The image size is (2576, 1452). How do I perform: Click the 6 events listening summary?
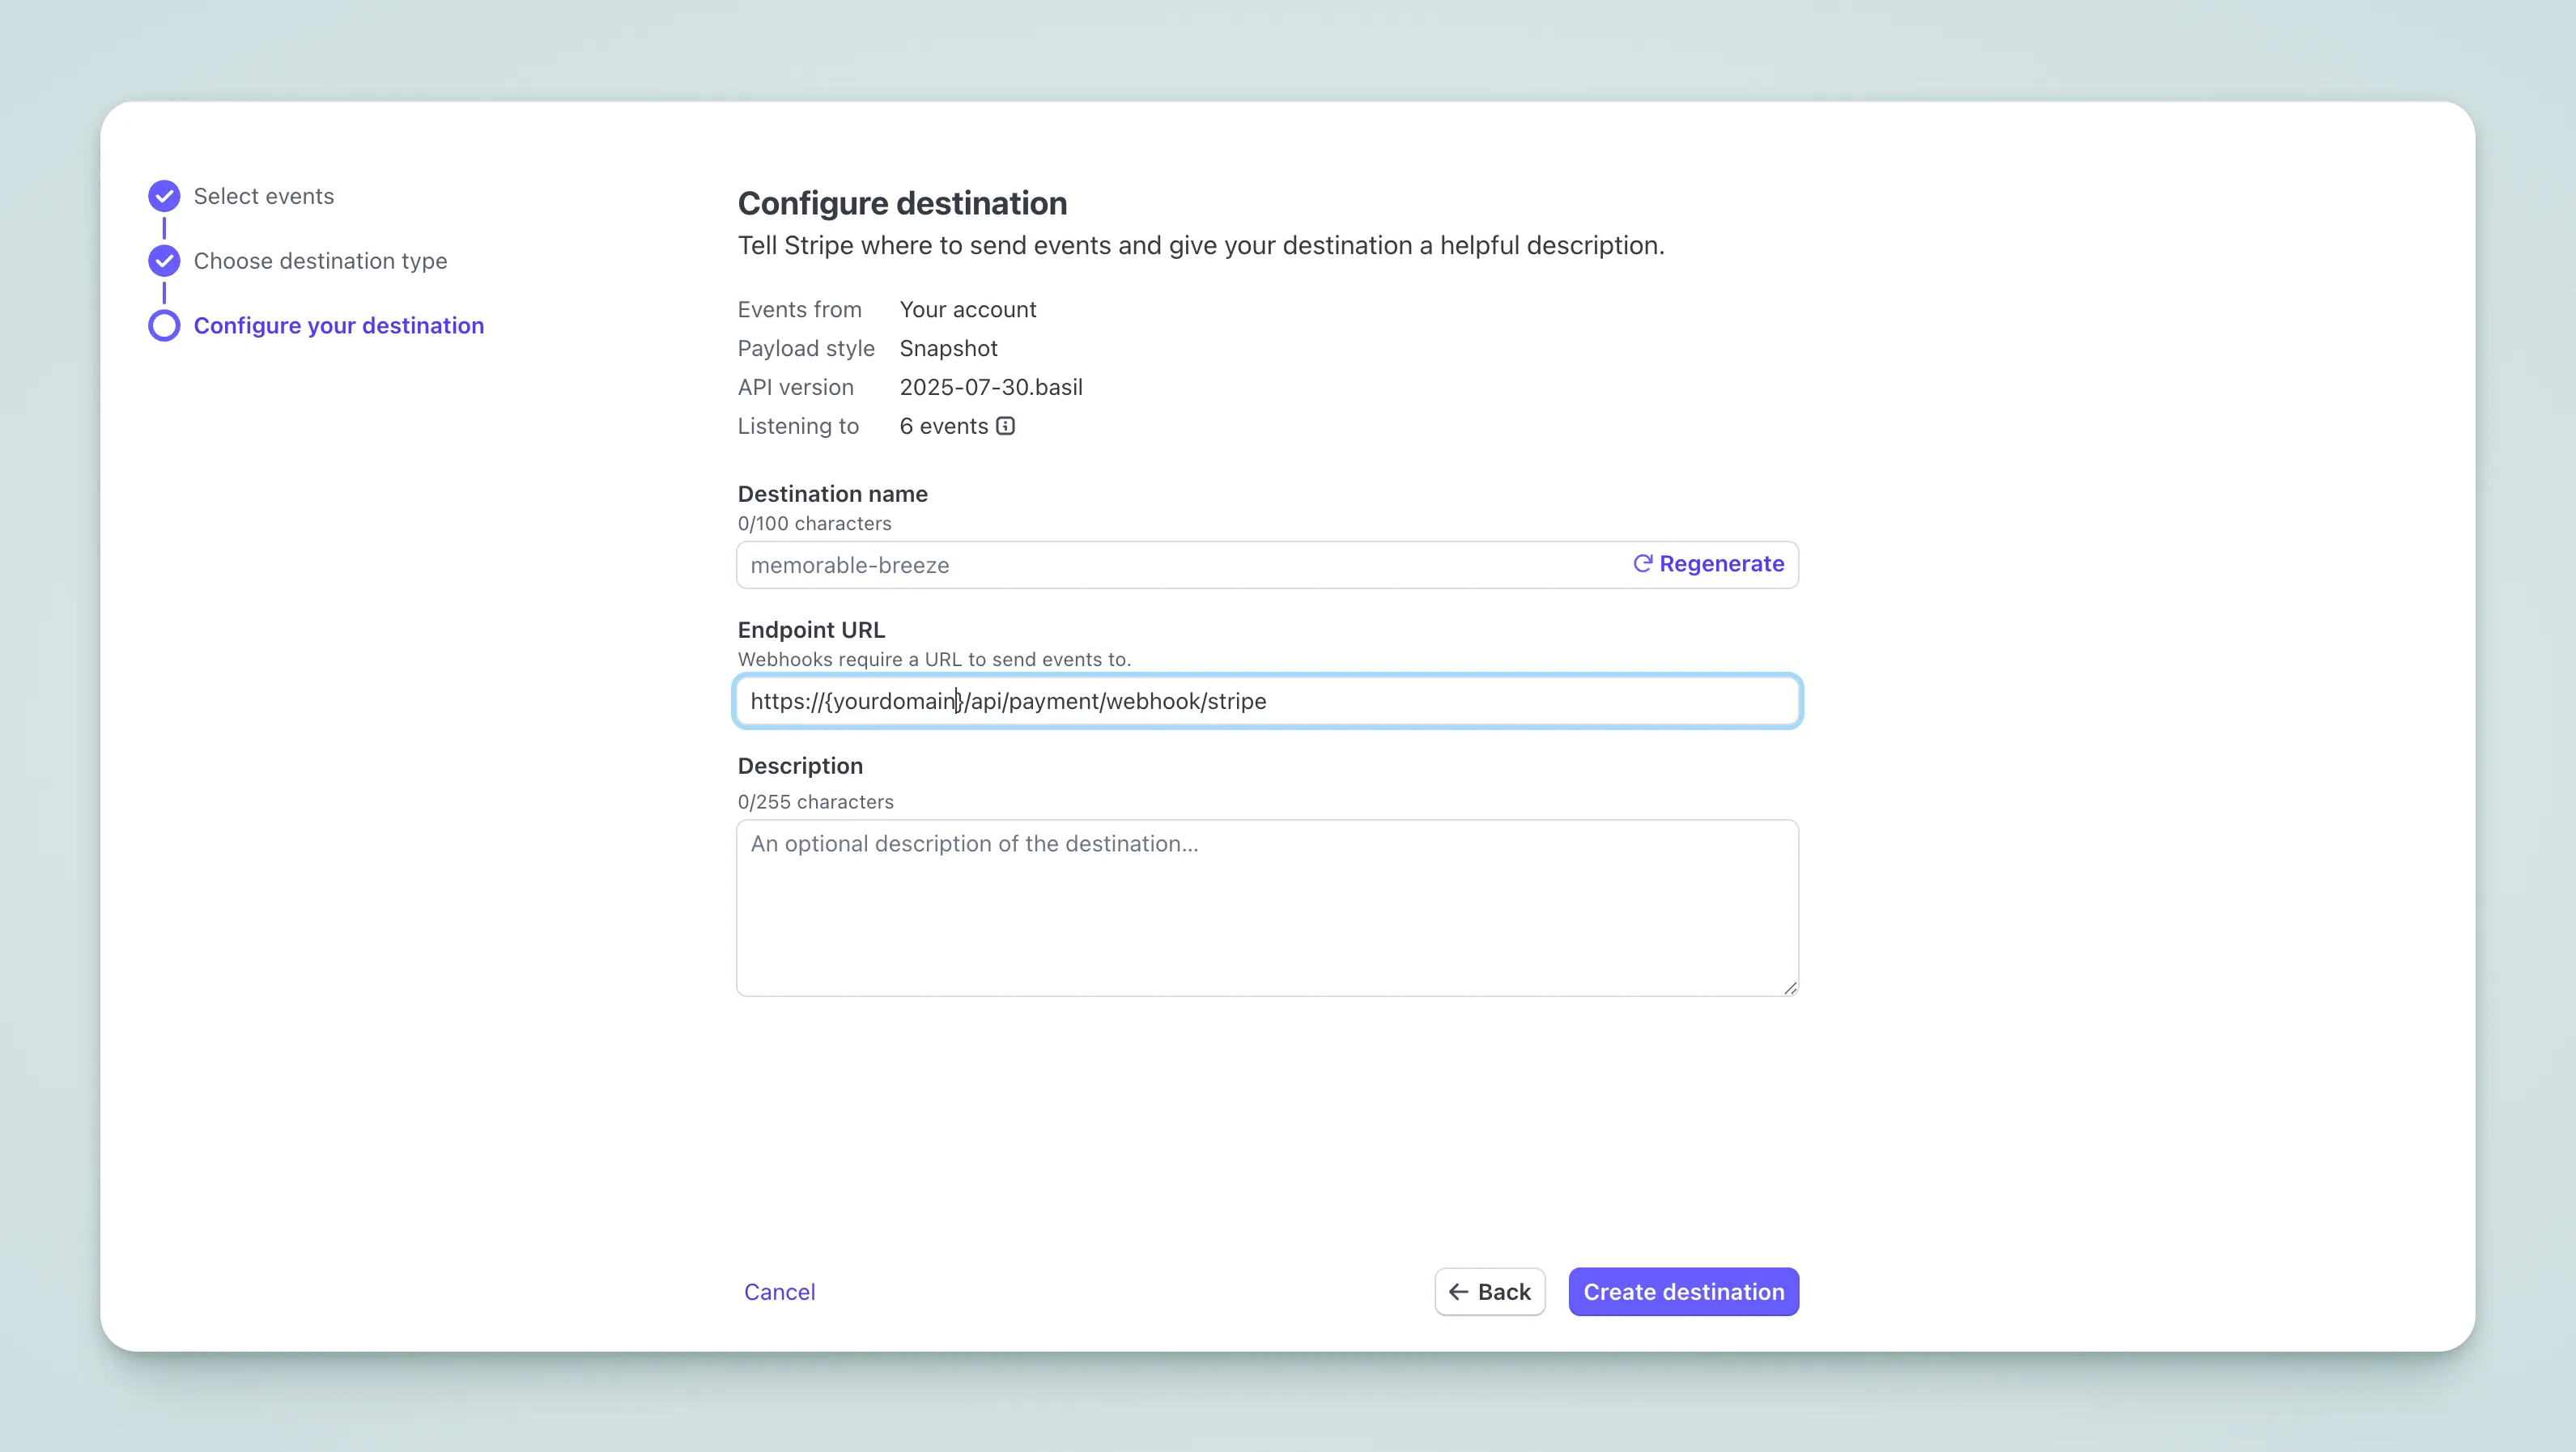pos(944,426)
